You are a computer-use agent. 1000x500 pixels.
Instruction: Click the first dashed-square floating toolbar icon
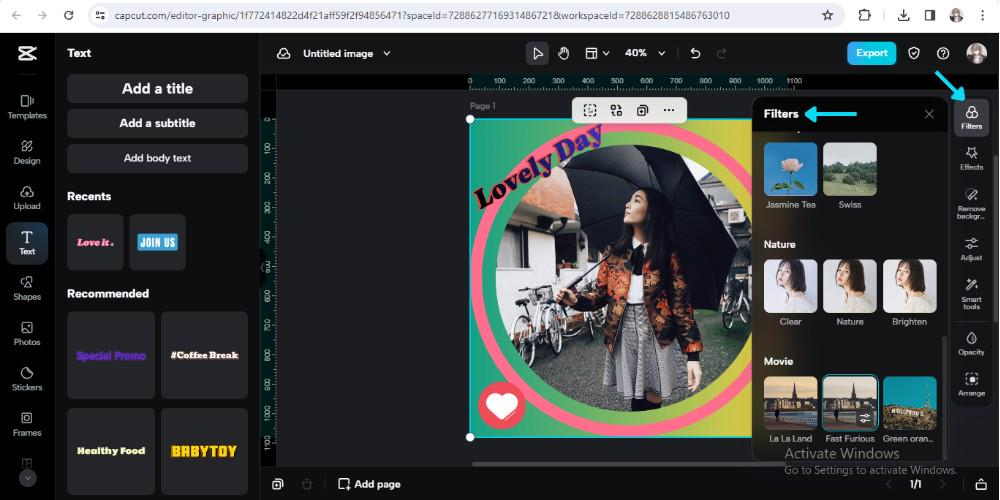pyautogui.click(x=590, y=110)
